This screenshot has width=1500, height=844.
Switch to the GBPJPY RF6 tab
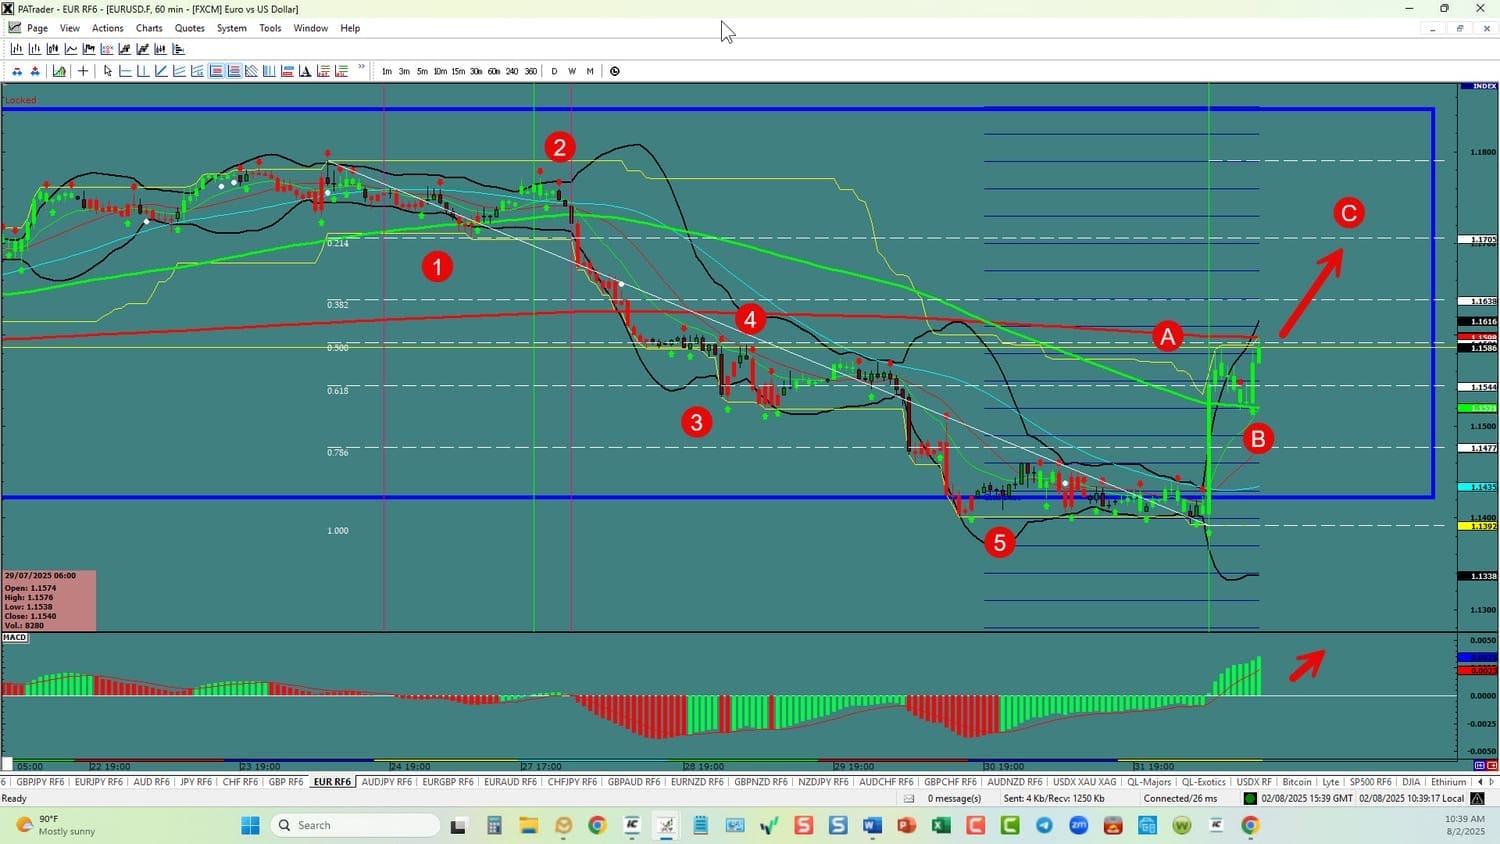40,782
